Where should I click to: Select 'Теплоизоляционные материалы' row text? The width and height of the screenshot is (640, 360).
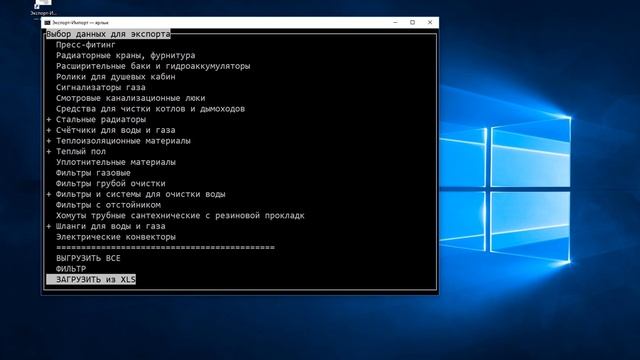click(x=123, y=141)
